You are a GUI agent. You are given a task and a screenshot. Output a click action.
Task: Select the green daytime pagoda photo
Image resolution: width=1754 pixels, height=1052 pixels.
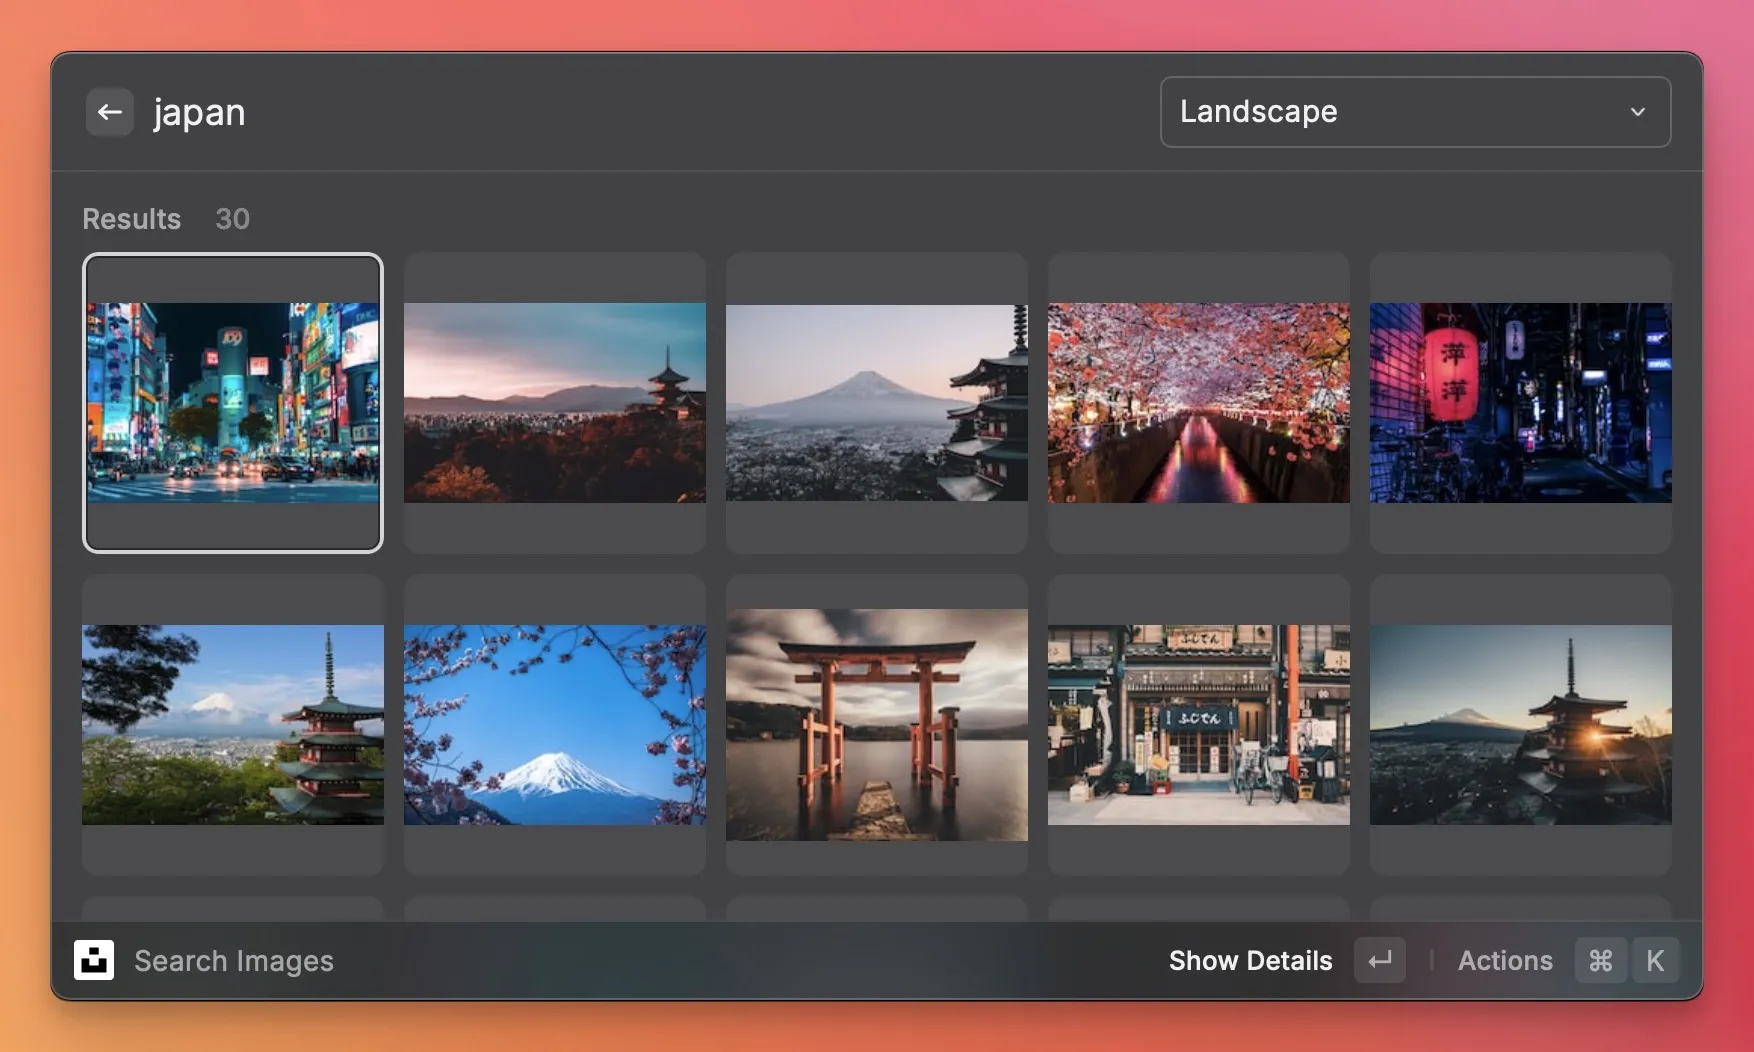click(x=233, y=725)
